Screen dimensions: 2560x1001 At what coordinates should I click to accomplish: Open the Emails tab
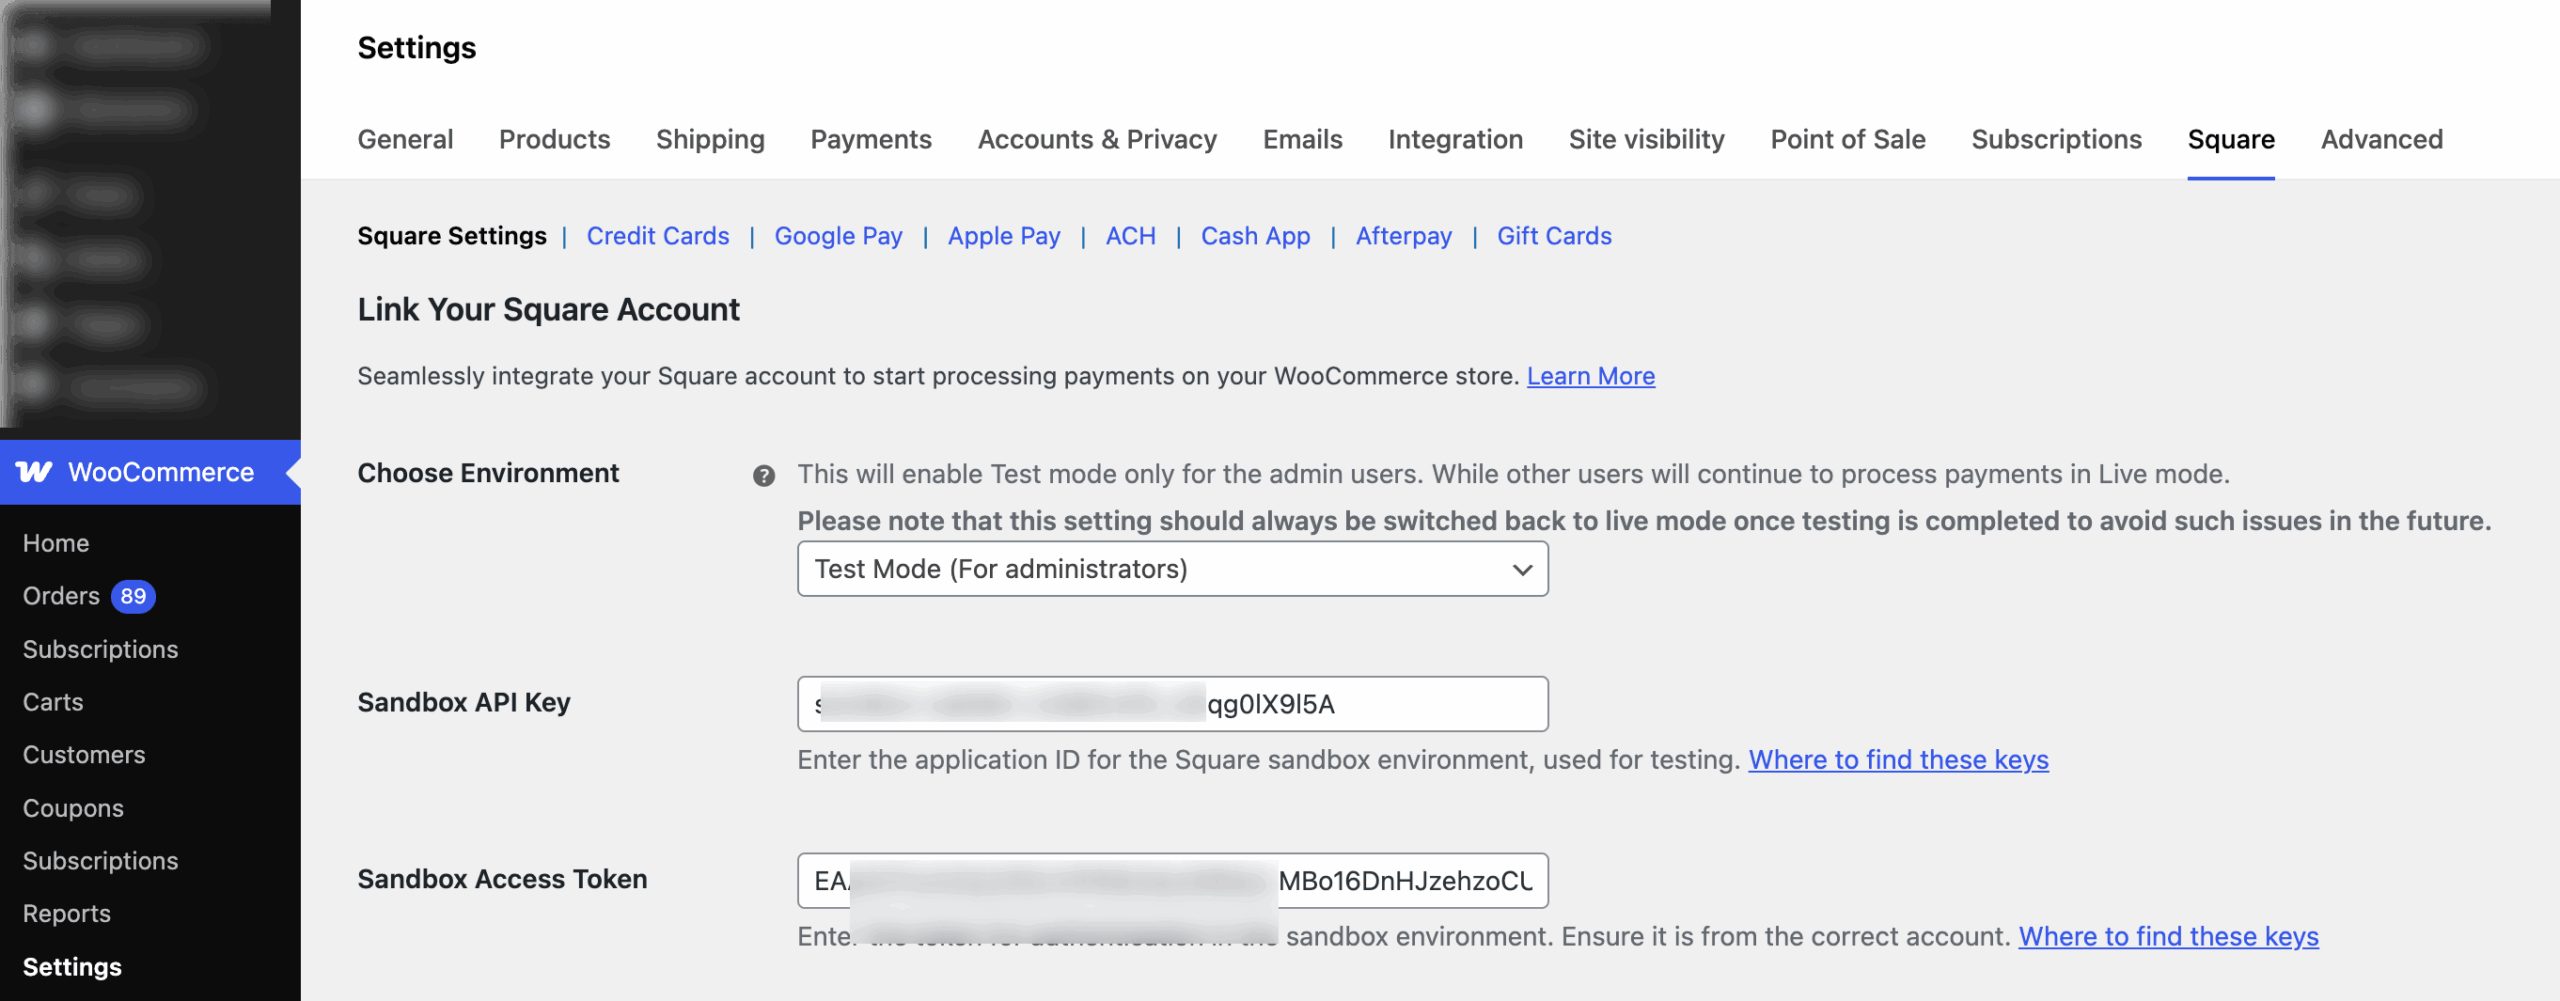point(1302,139)
